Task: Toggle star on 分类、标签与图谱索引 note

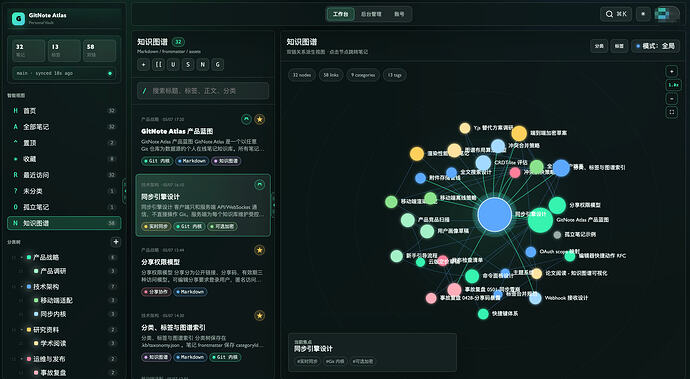Action: click(x=260, y=316)
